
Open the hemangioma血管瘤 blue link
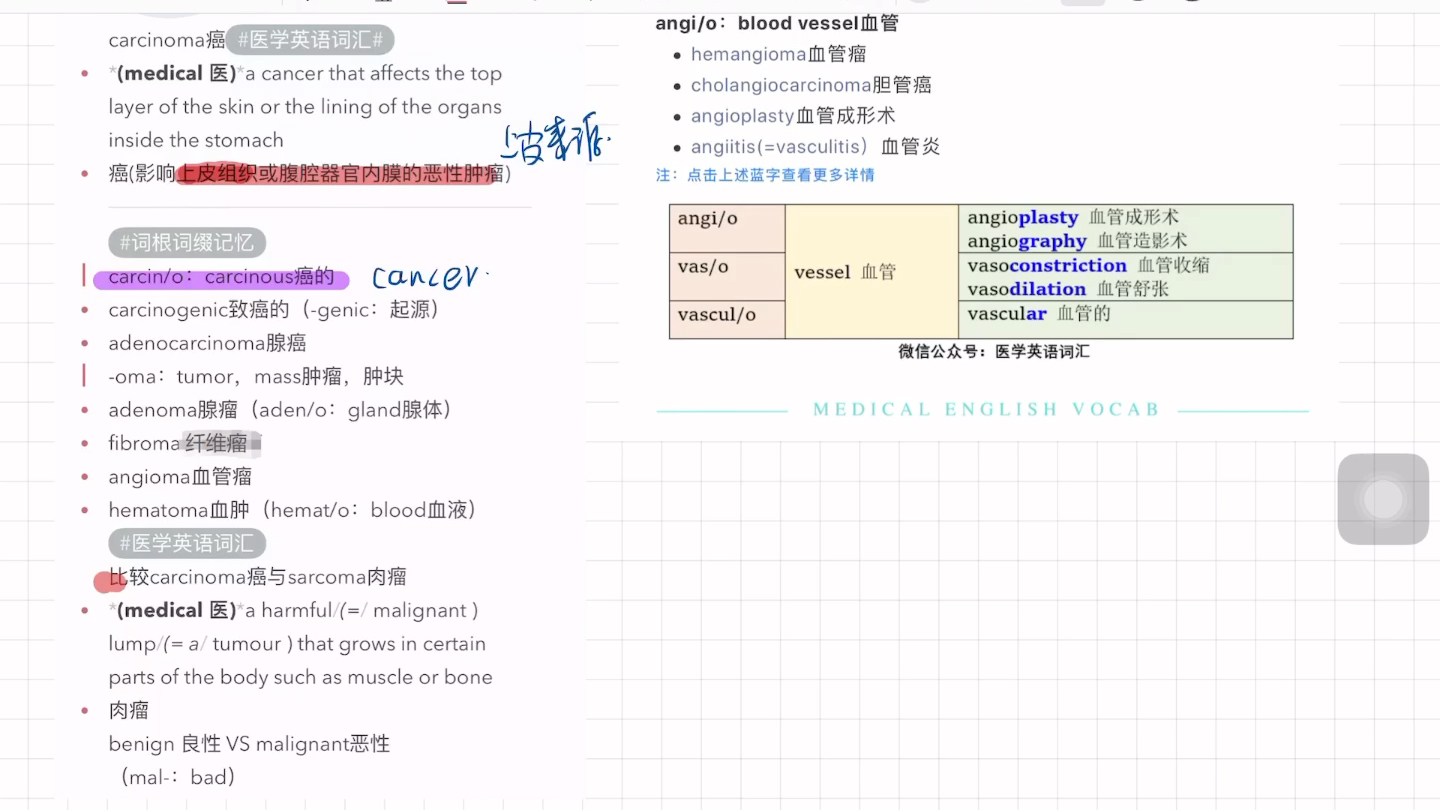(x=778, y=54)
